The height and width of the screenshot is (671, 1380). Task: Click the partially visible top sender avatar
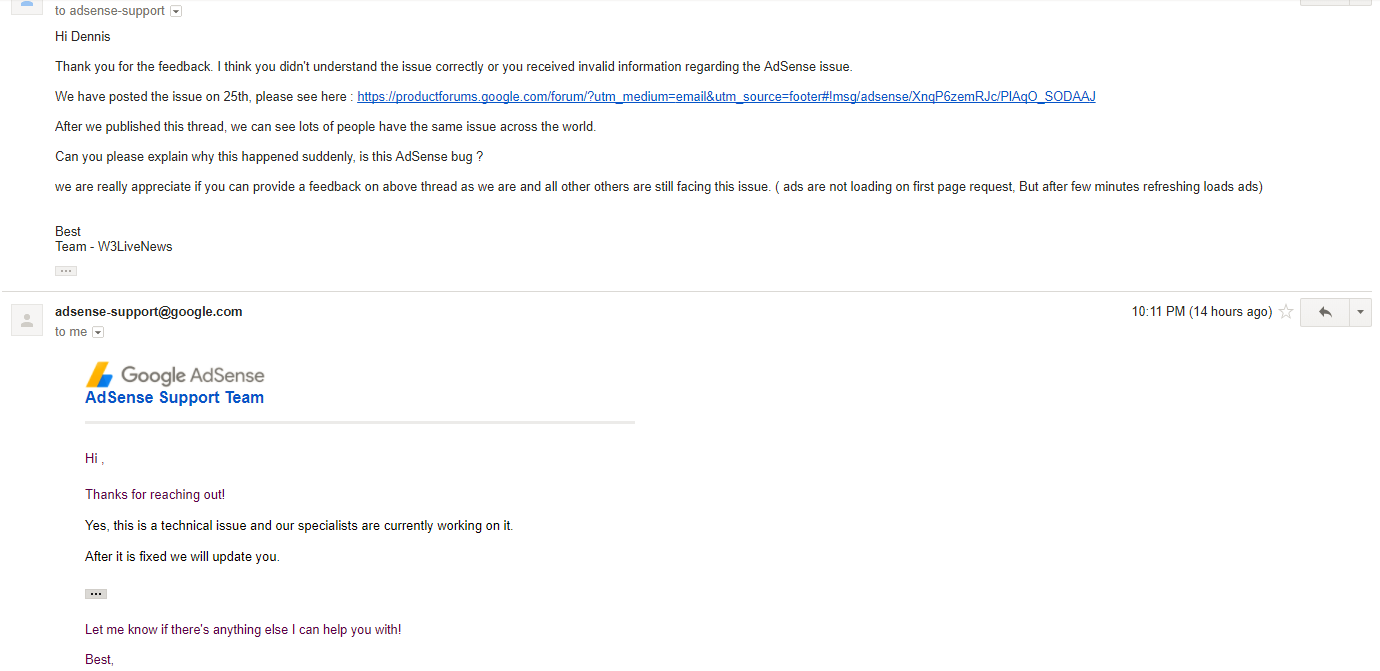tap(27, 7)
